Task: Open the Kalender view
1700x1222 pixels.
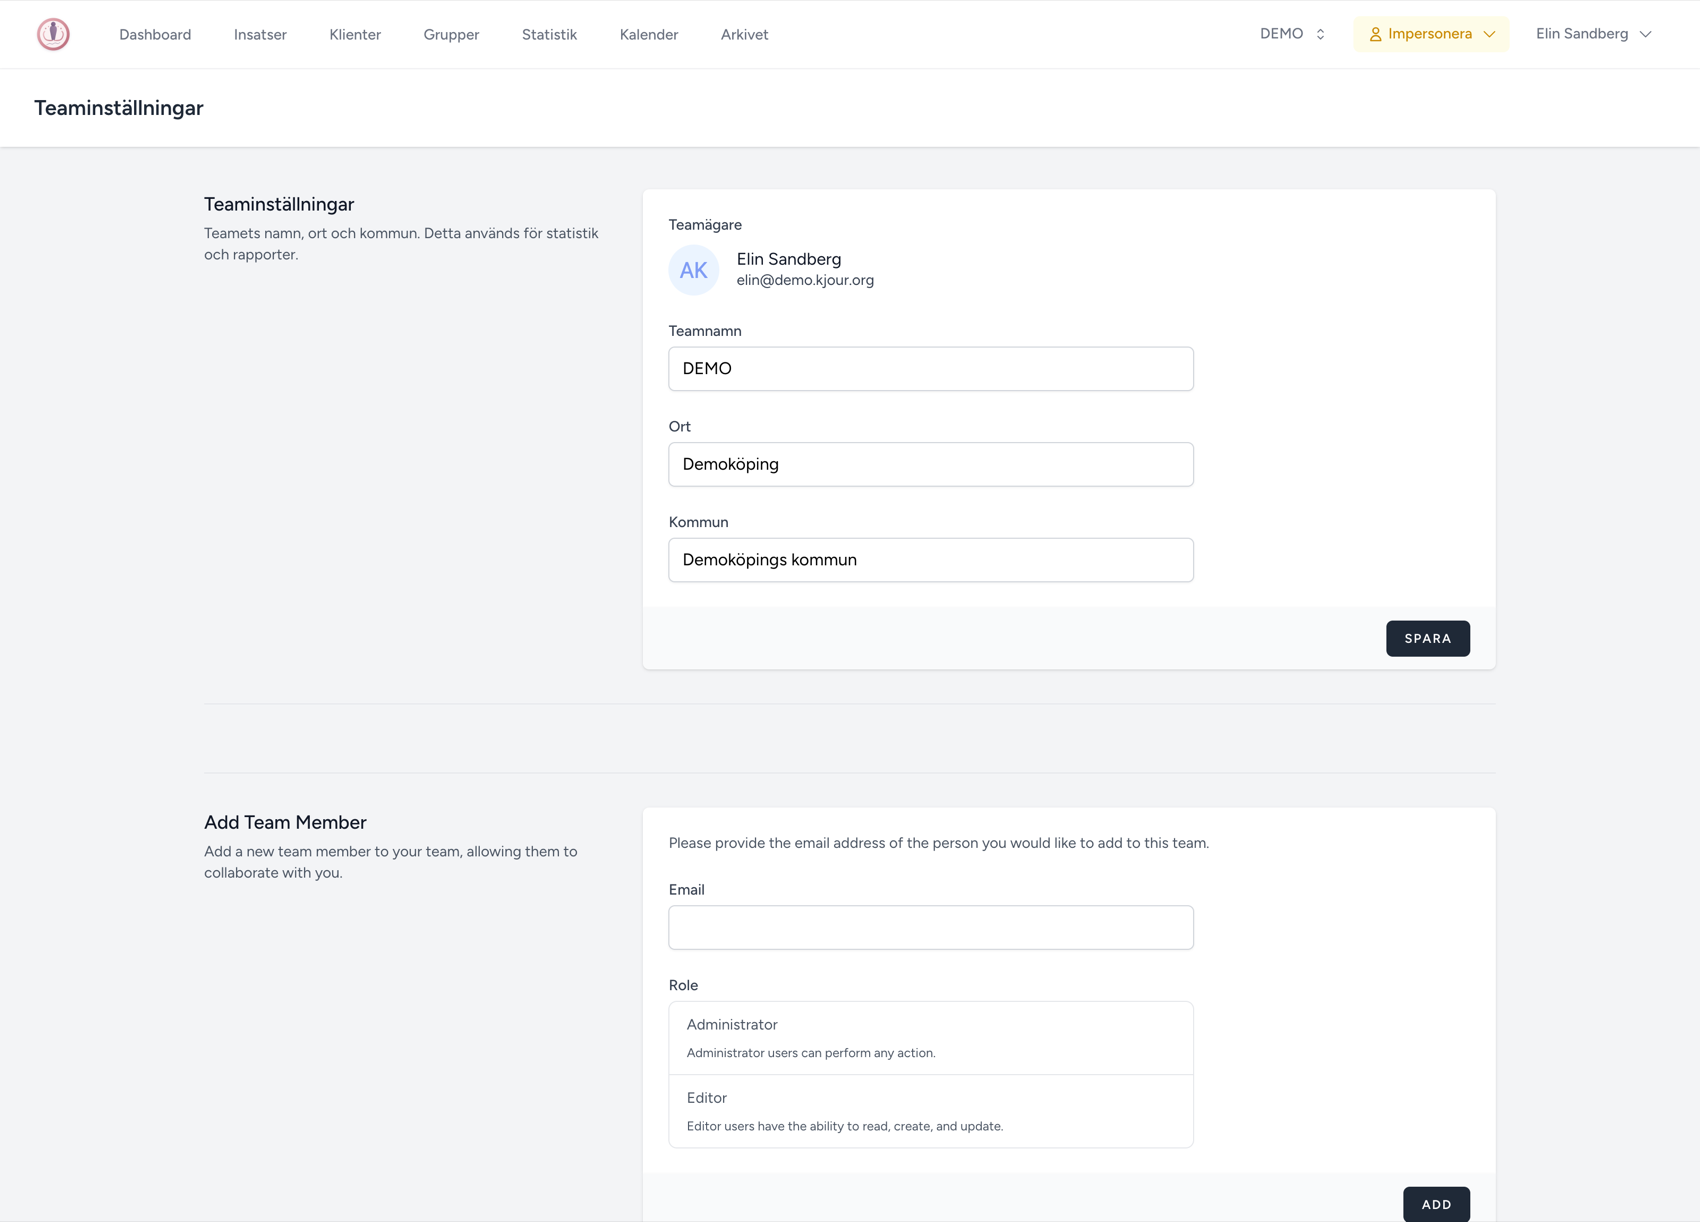Action: [x=649, y=34]
